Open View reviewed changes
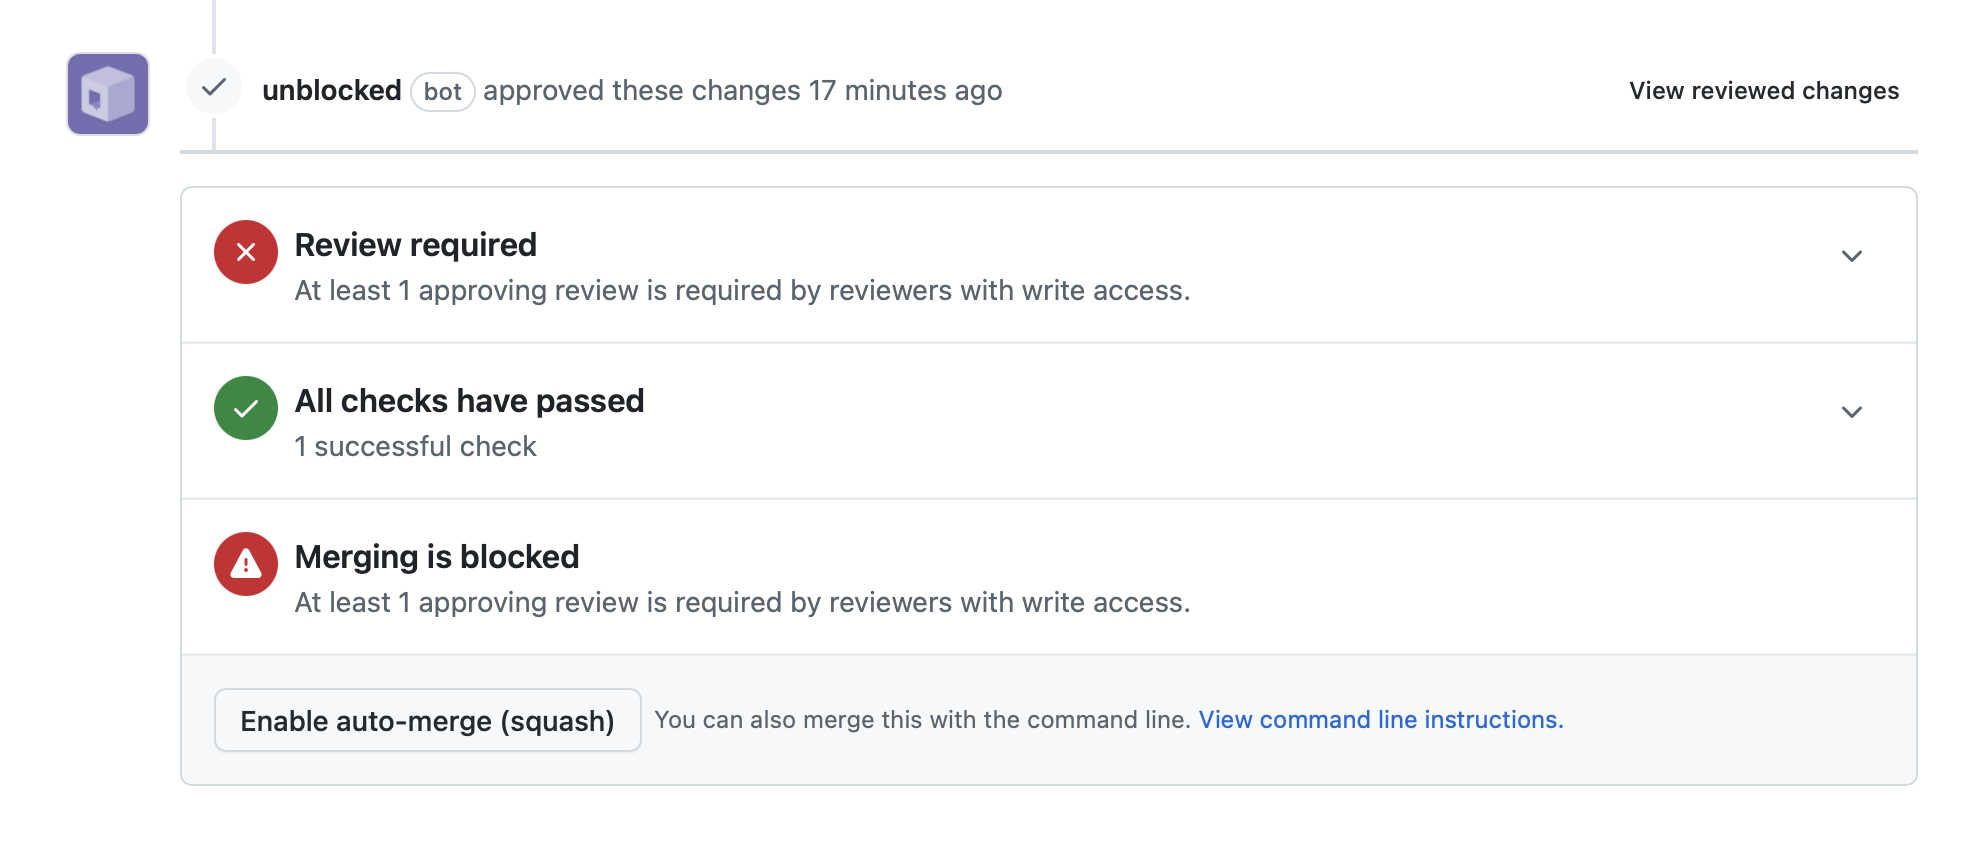The image size is (1986, 856). pos(1763,90)
